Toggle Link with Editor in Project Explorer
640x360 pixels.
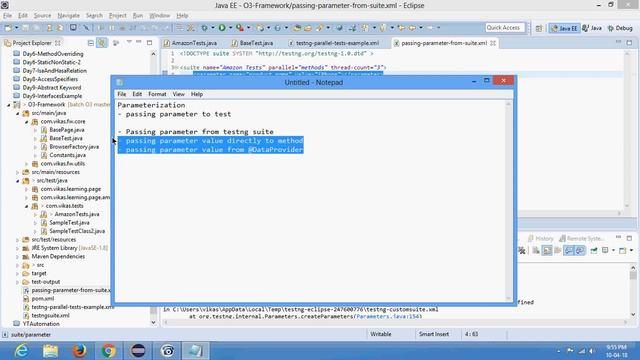102,43
